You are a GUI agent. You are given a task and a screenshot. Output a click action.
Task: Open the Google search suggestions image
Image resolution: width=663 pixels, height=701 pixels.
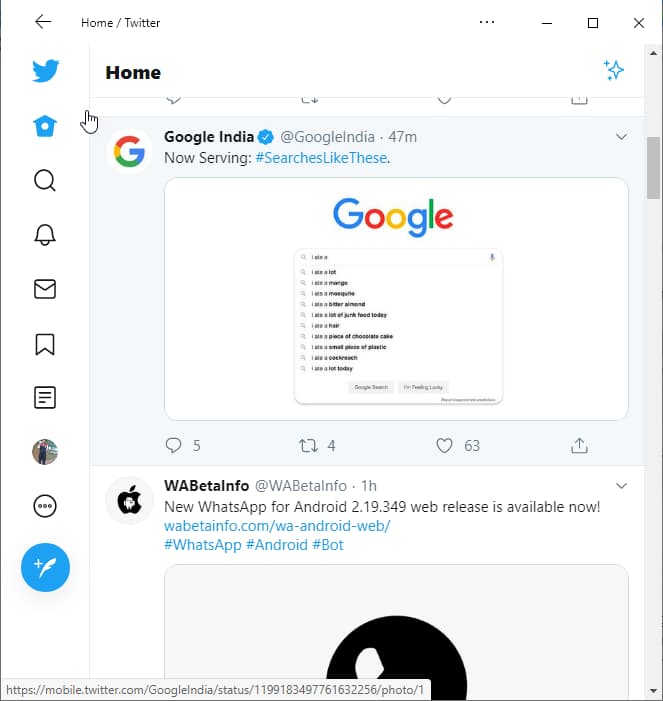pyautogui.click(x=396, y=299)
